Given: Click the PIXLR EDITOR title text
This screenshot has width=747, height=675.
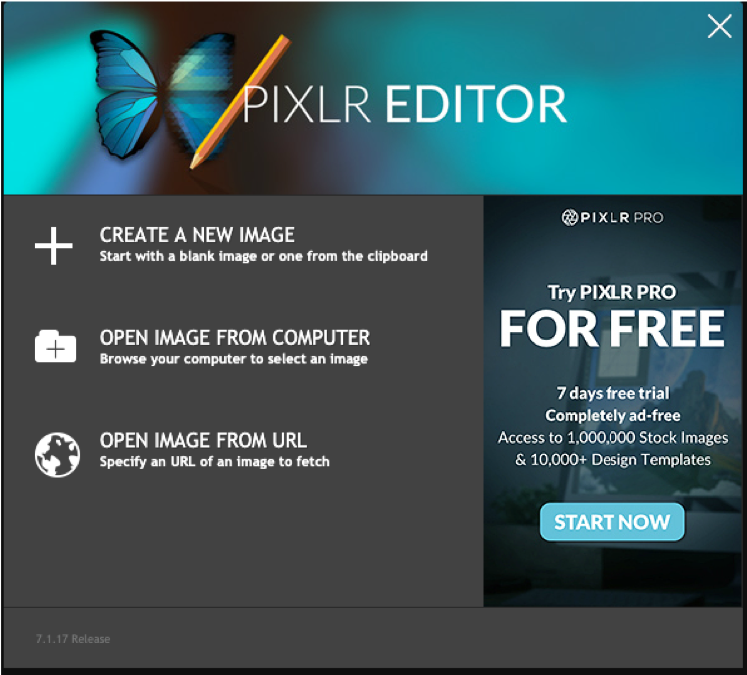Looking at the screenshot, I should tap(404, 104).
